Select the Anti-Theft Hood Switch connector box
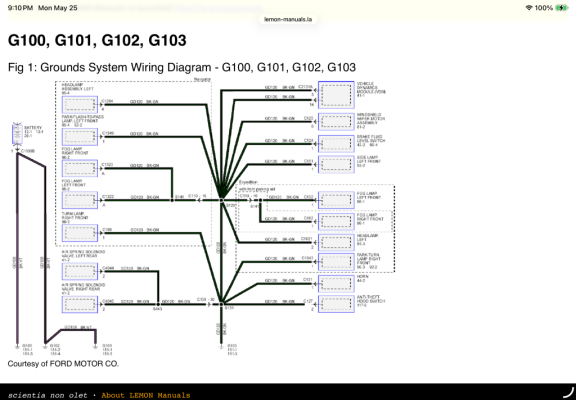Viewport: 576px width, 400px height. click(x=336, y=304)
